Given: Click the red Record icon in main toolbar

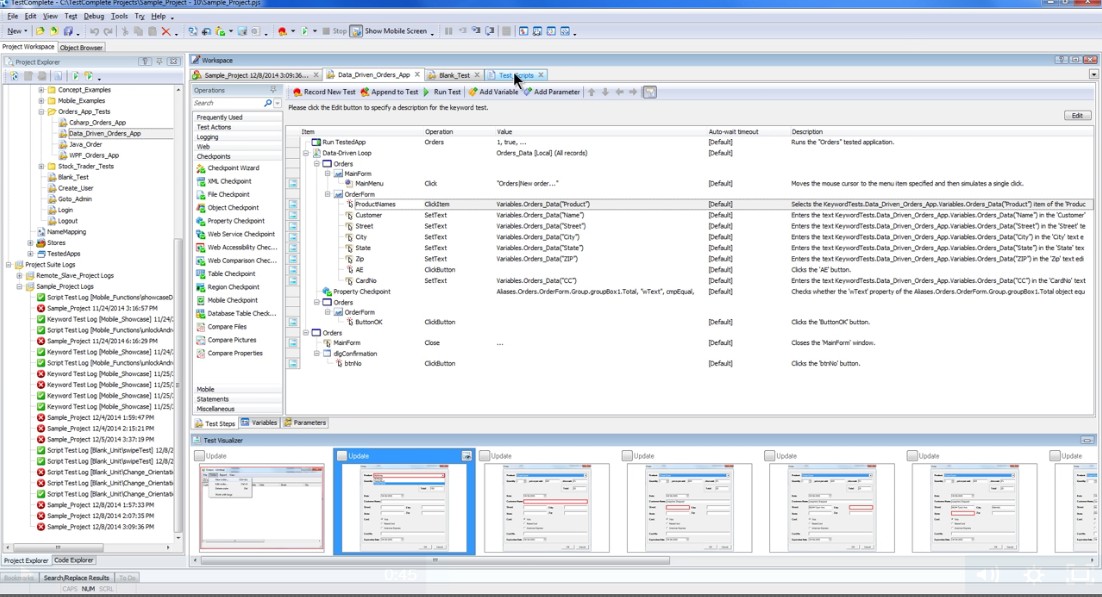Looking at the screenshot, I should point(283,32).
